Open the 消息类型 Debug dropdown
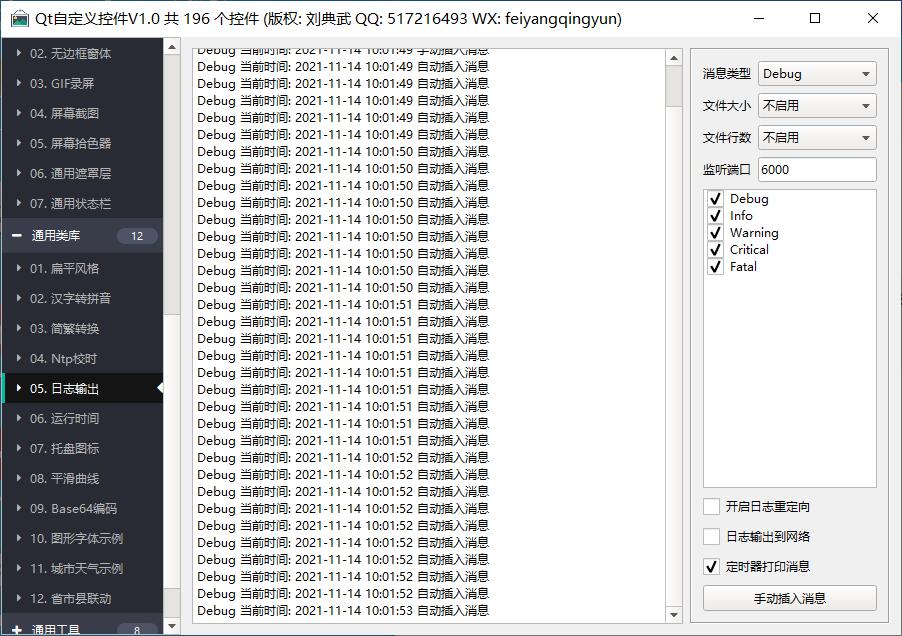This screenshot has width=902, height=636. 817,74
